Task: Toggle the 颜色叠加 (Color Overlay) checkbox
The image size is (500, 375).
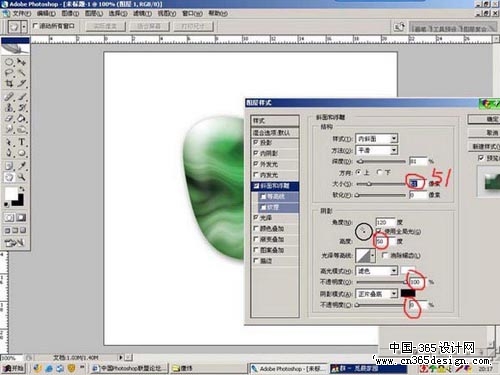Action: (256, 228)
